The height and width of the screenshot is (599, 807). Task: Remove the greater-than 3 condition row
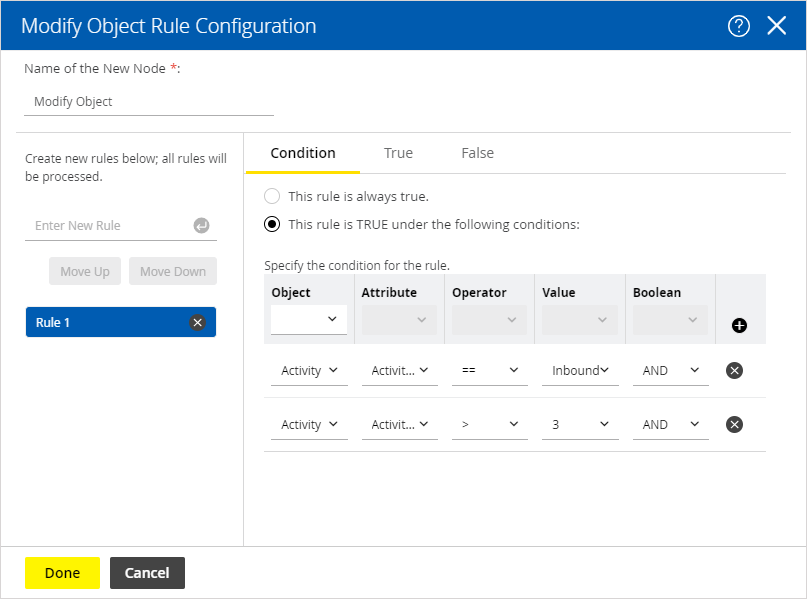pos(734,425)
